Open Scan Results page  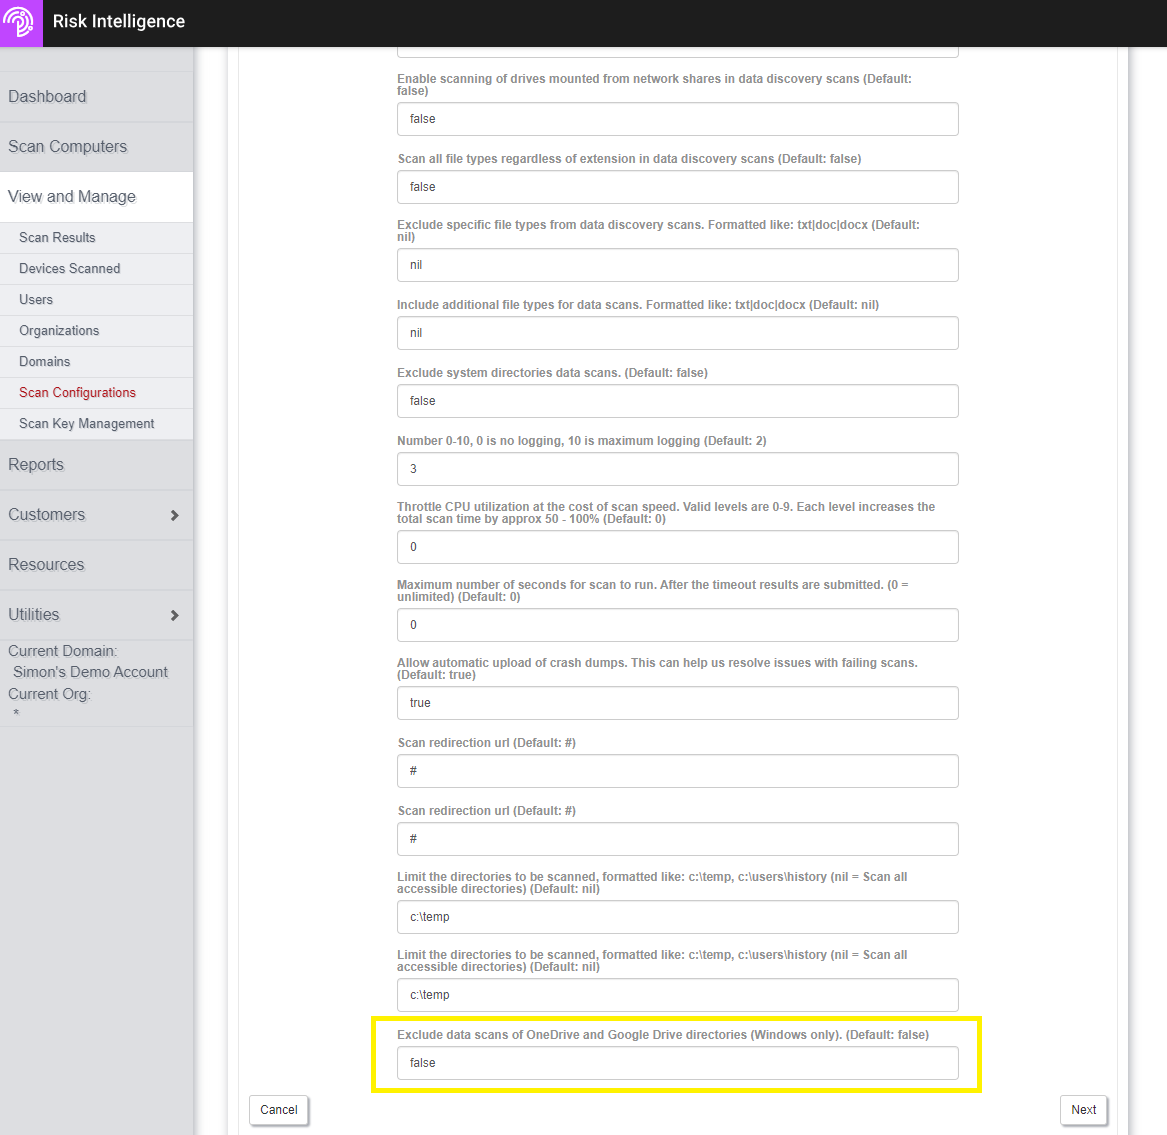[57, 238]
